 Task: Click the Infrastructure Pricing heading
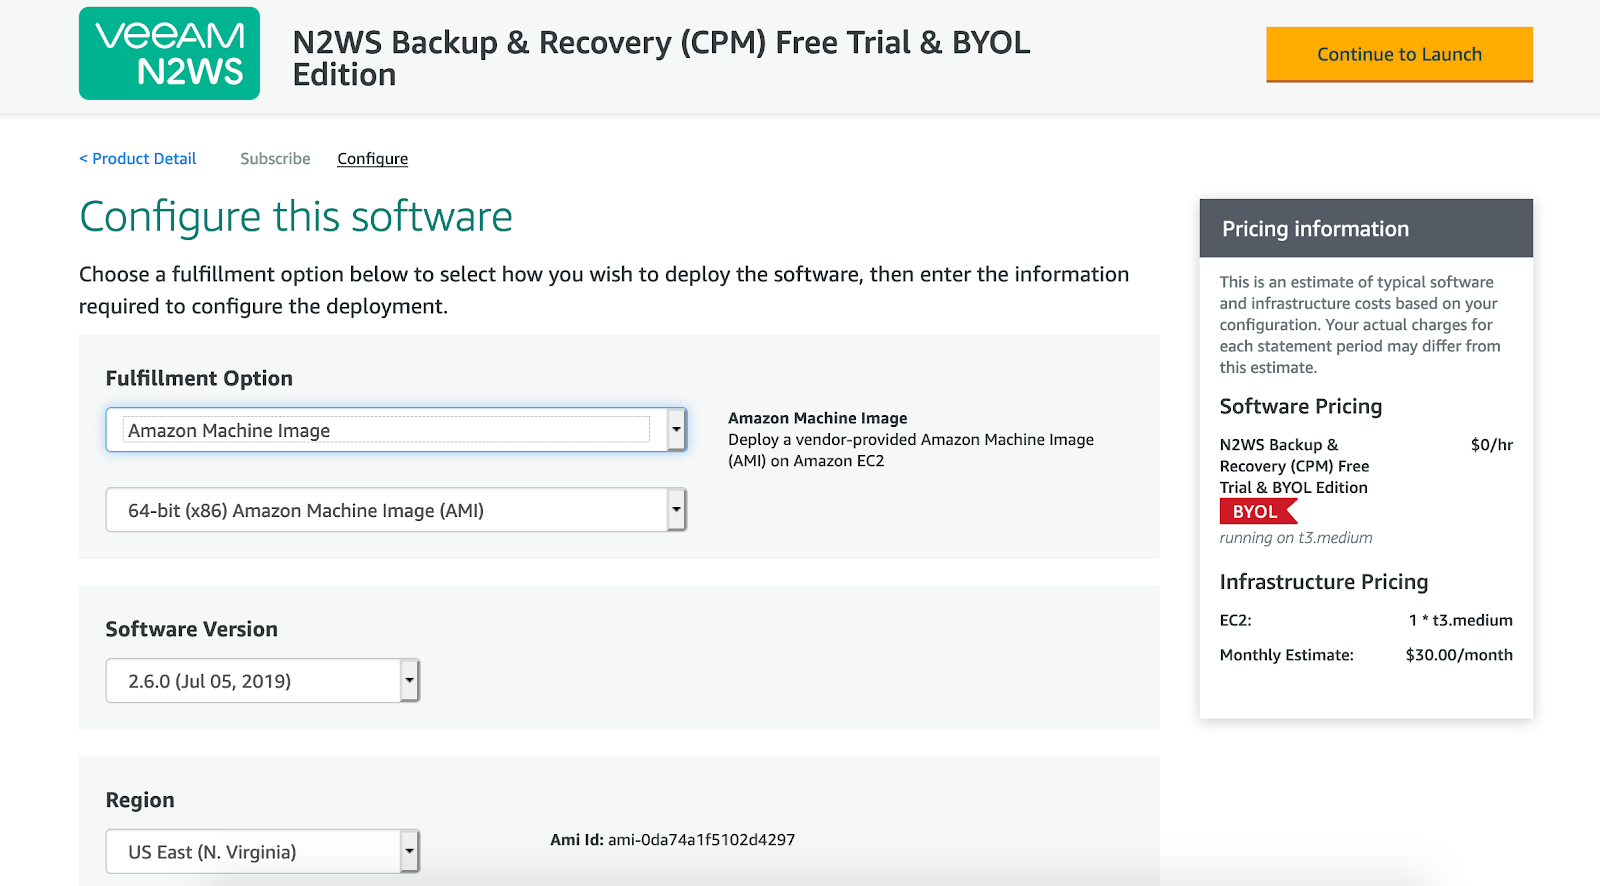click(1324, 582)
